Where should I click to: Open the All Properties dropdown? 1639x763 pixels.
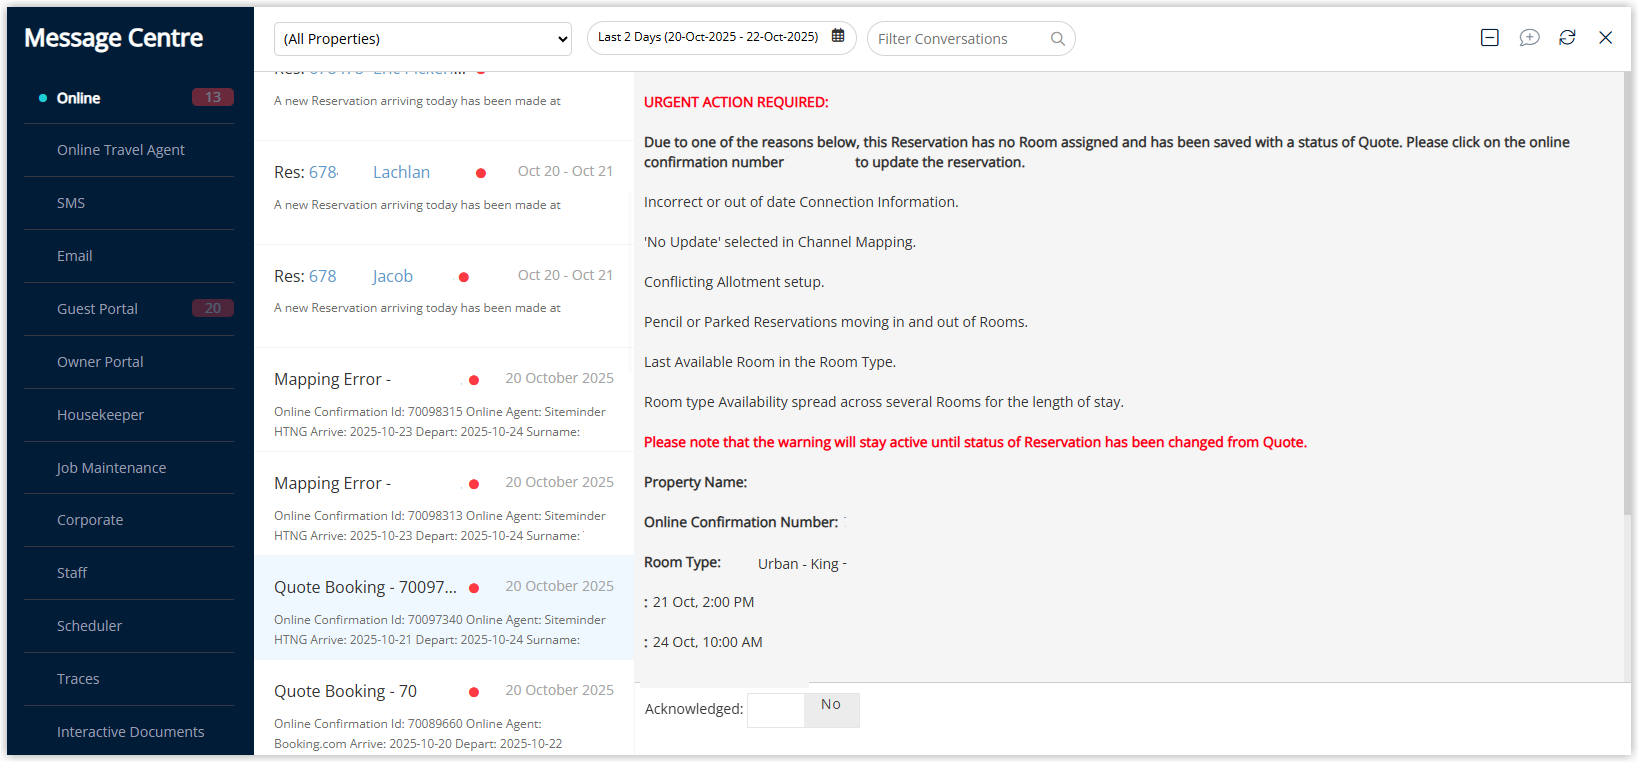[x=423, y=39]
